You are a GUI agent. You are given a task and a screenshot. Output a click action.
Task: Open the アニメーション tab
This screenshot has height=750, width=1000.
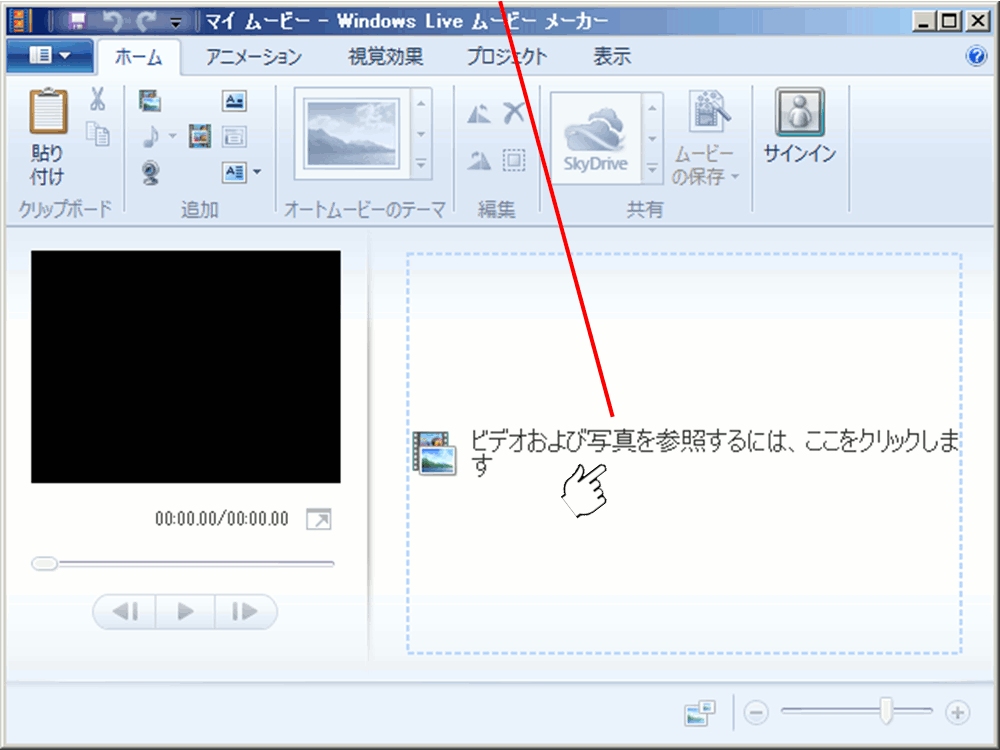pos(254,57)
